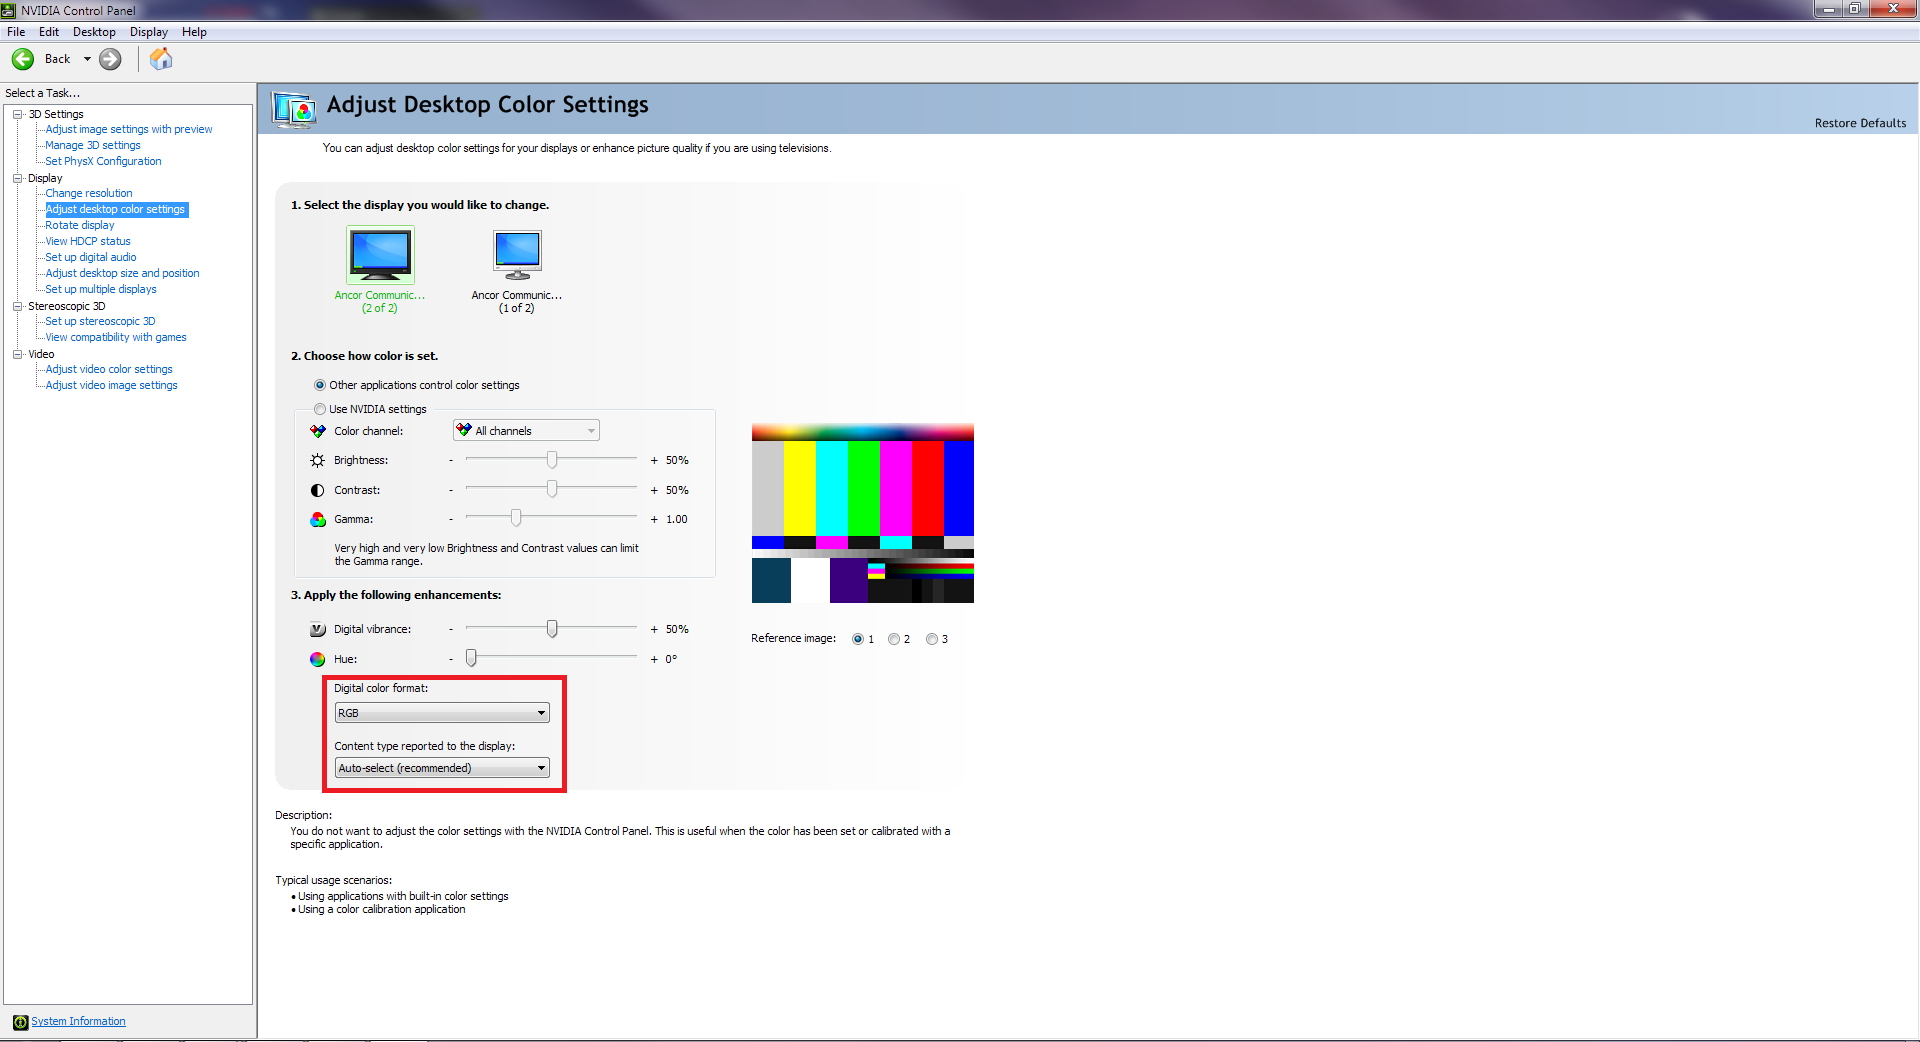Open Set PhysX Configuration
The height and width of the screenshot is (1042, 1920).
pyautogui.click(x=103, y=161)
